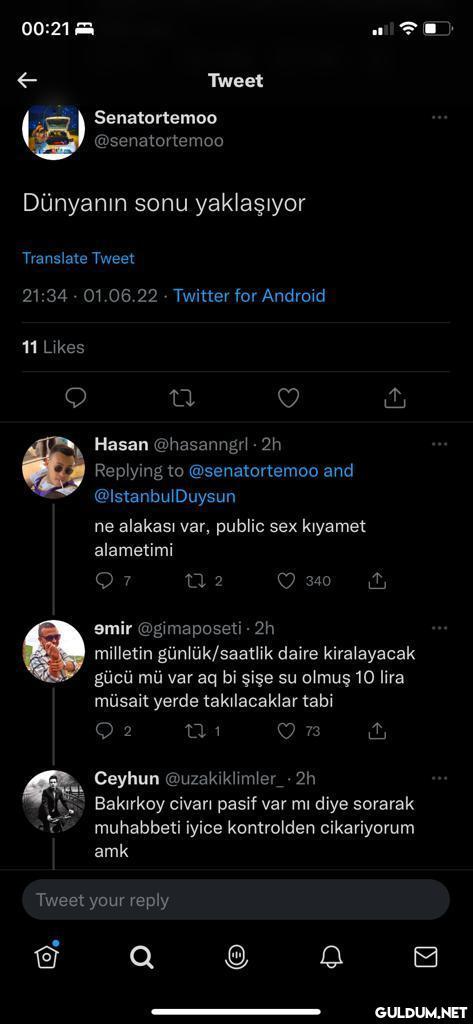Switch to Home tab
473x1024 pixels.
coord(46,956)
